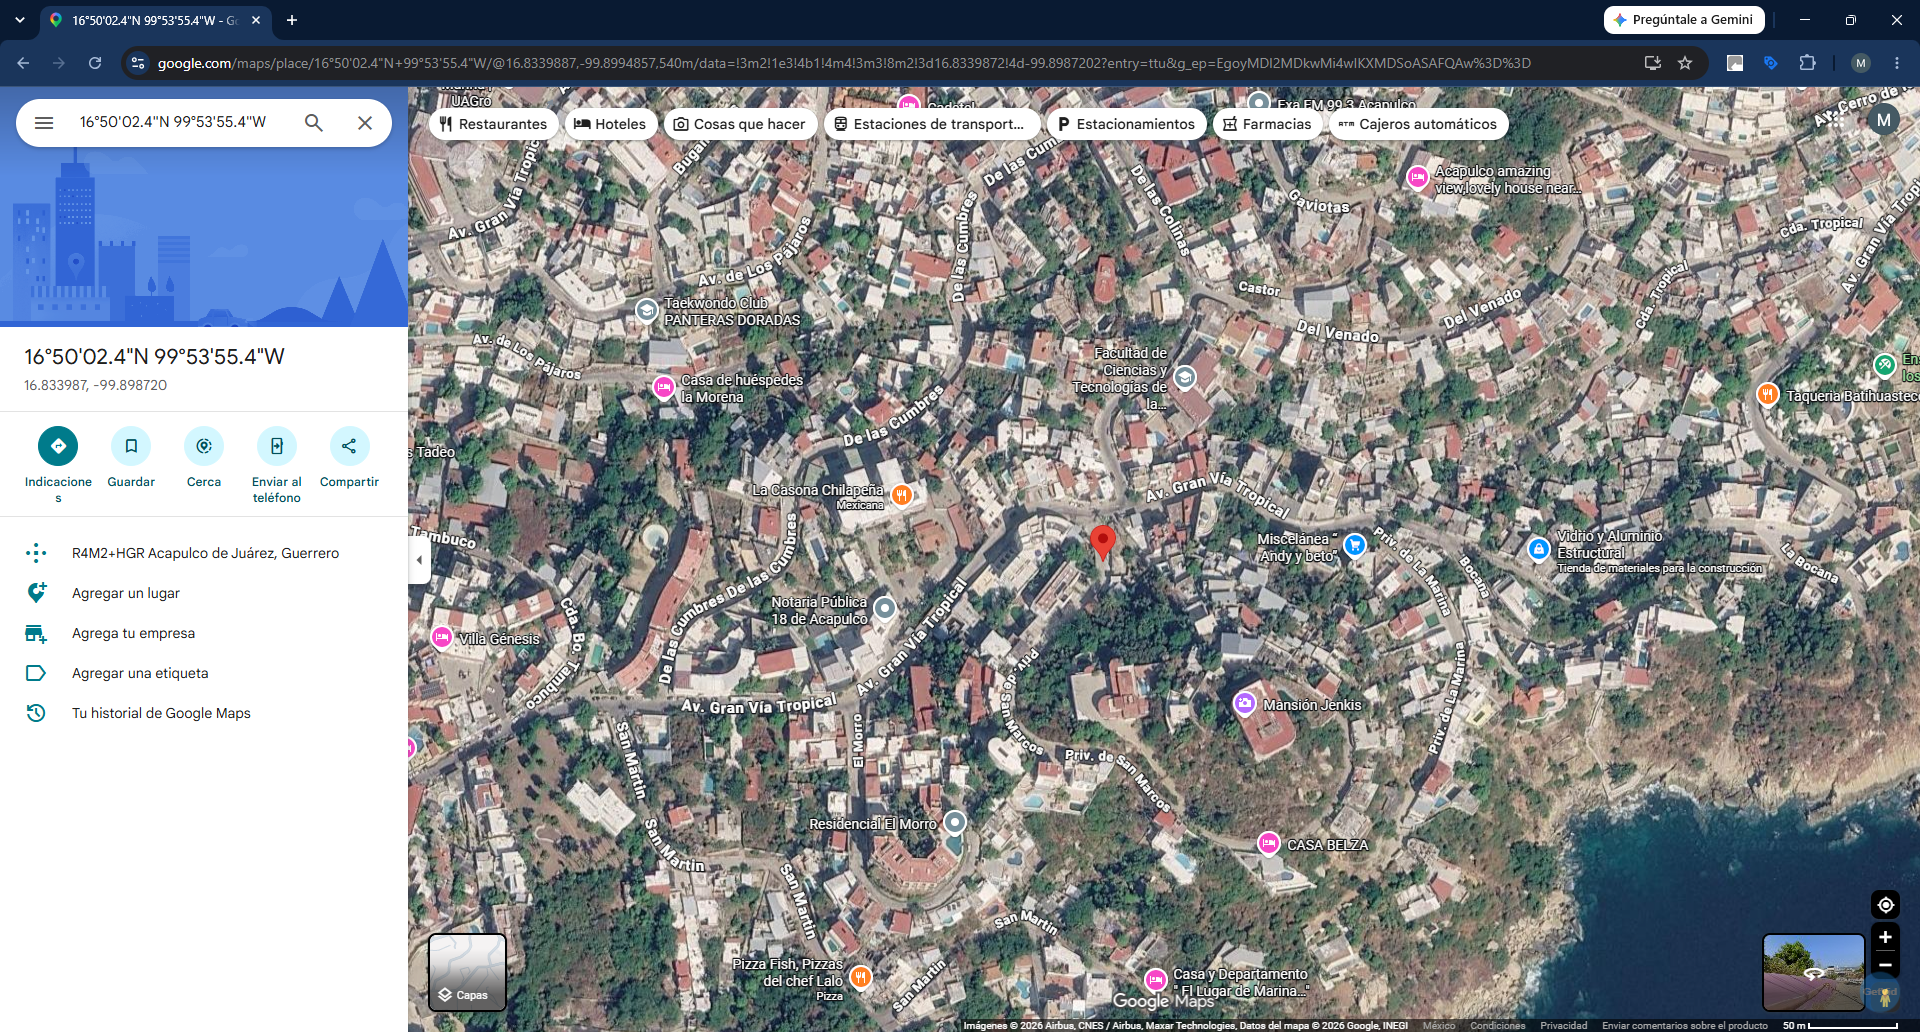Open a new browser tab
This screenshot has height=1032, width=1920.
[x=292, y=20]
